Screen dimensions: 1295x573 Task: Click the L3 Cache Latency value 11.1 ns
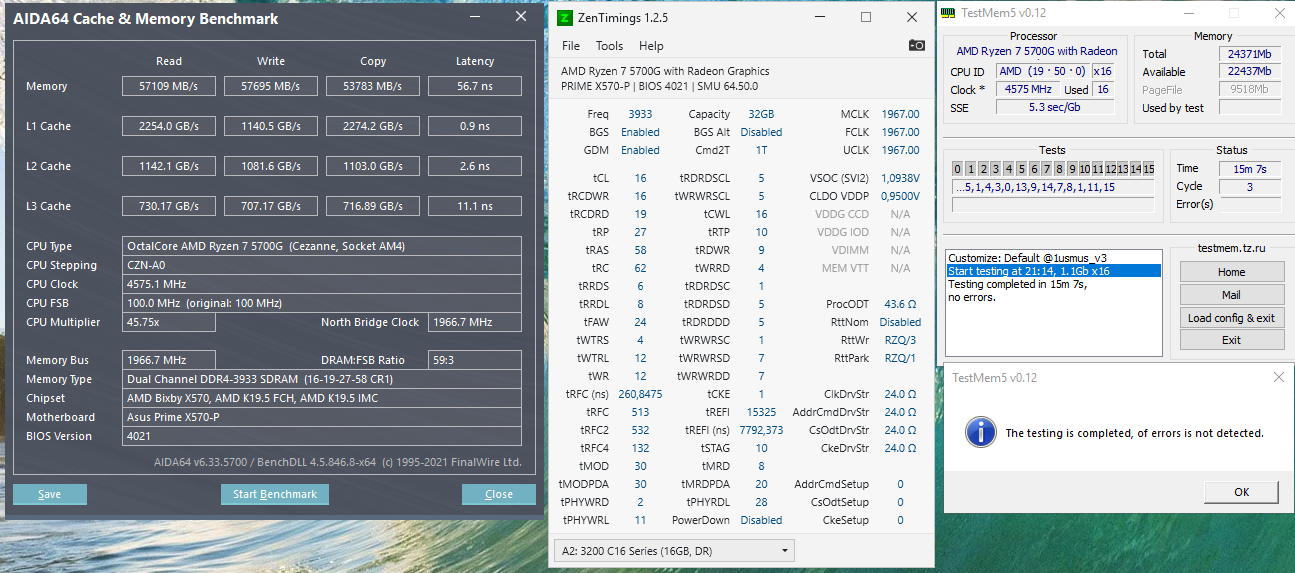[x=475, y=206]
